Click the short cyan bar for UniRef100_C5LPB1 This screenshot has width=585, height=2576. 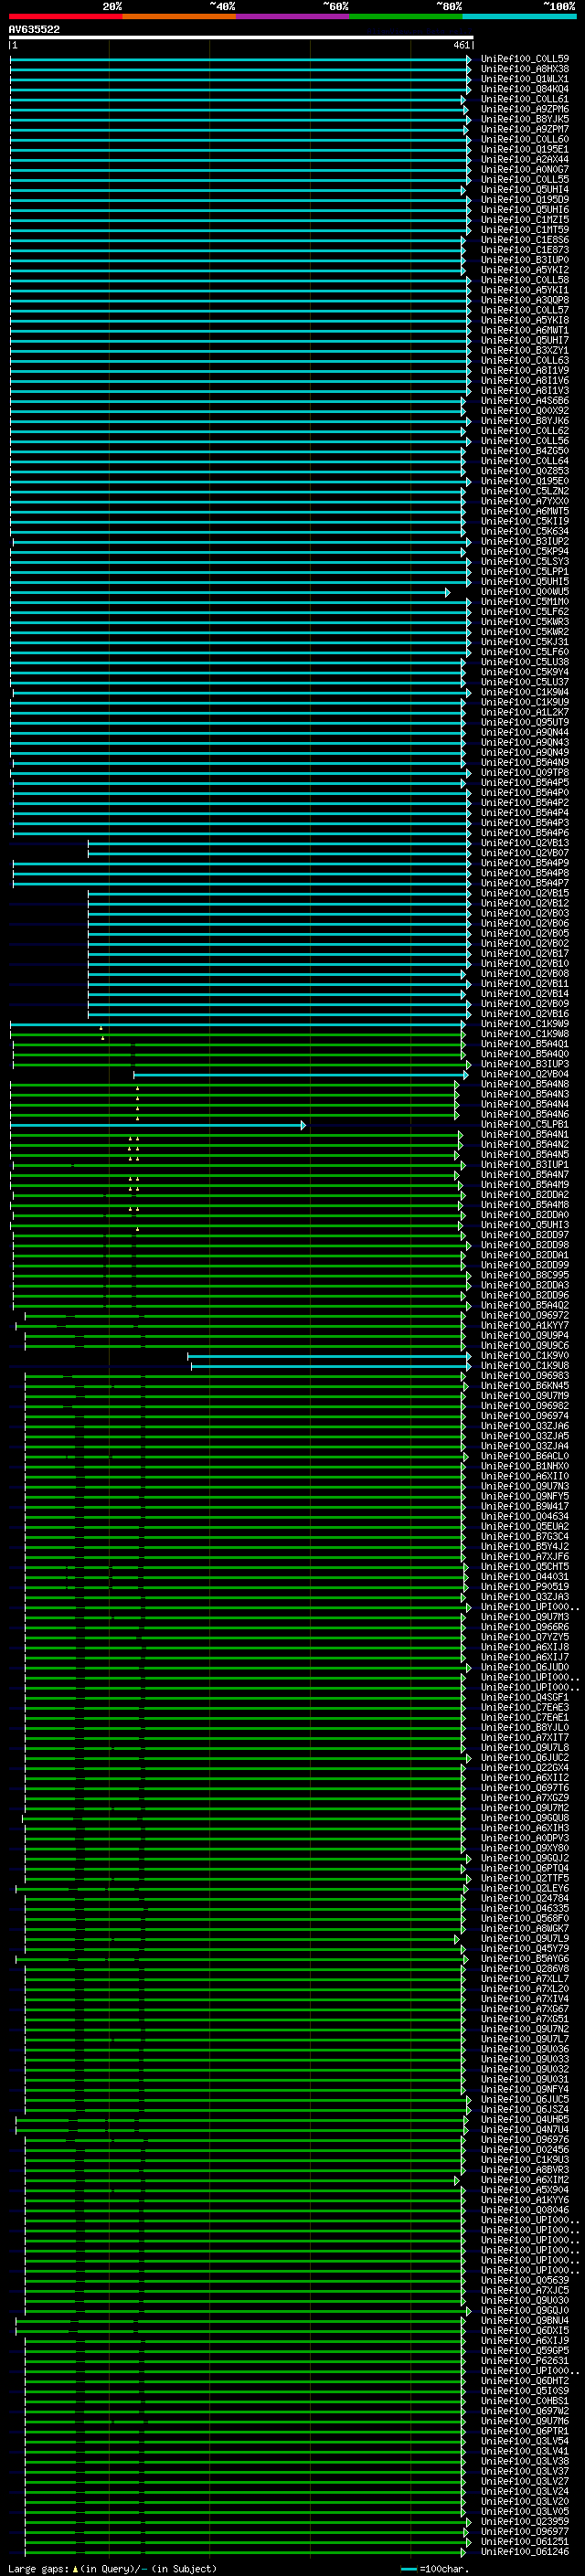pos(158,1125)
